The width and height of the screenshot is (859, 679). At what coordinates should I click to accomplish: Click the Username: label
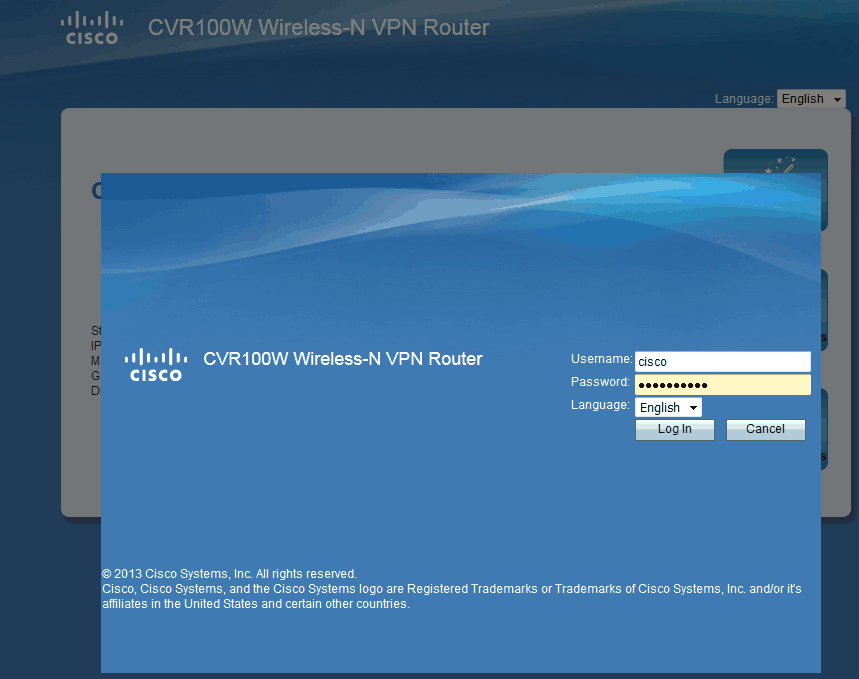pos(602,359)
